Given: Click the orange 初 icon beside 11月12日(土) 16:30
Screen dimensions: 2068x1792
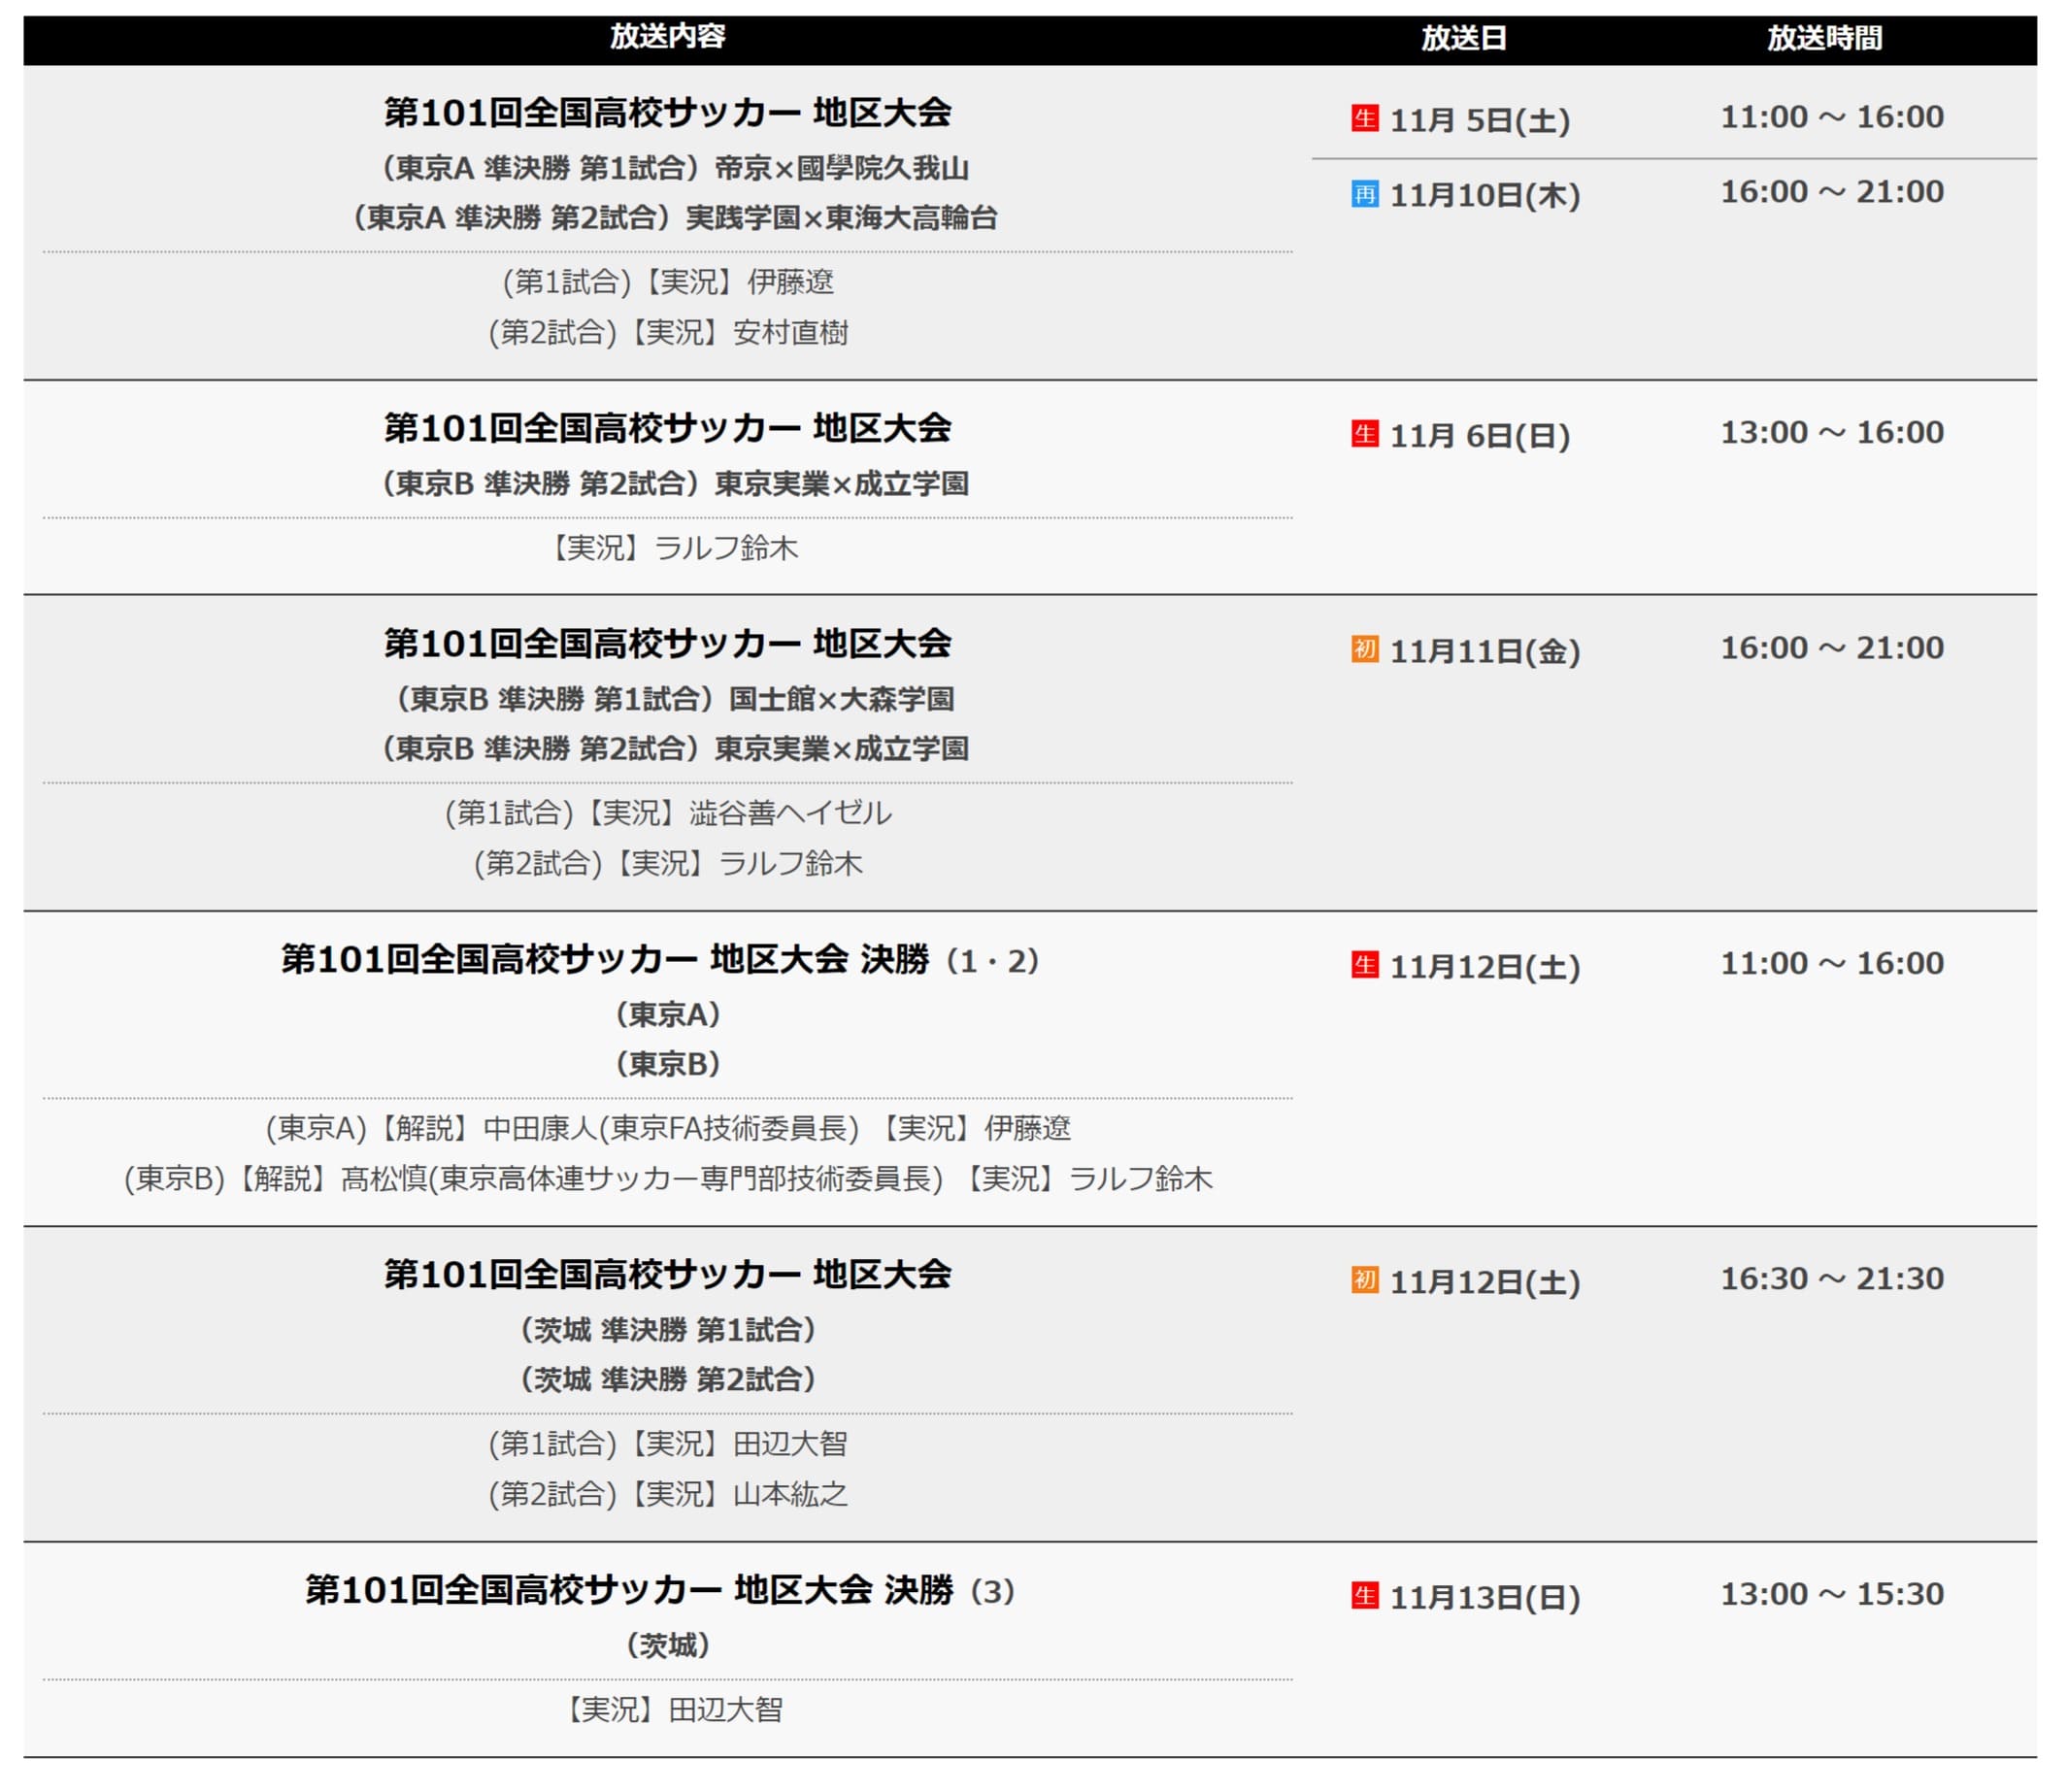Looking at the screenshot, I should [1364, 1280].
